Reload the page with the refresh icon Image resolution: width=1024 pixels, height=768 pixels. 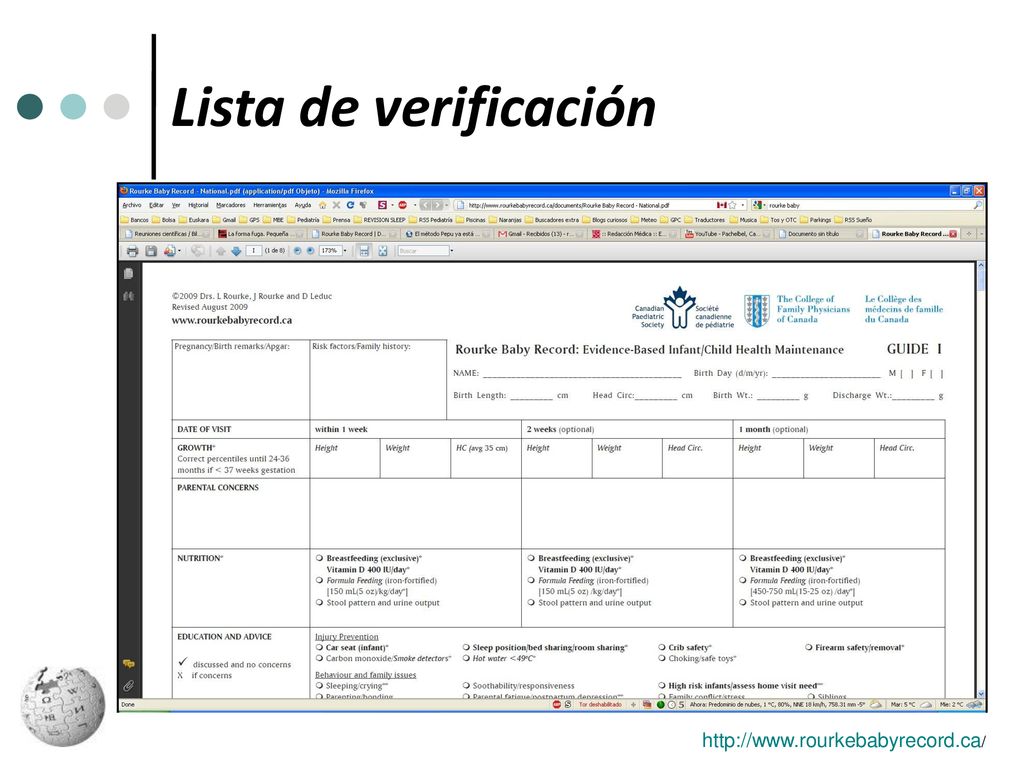tap(350, 205)
